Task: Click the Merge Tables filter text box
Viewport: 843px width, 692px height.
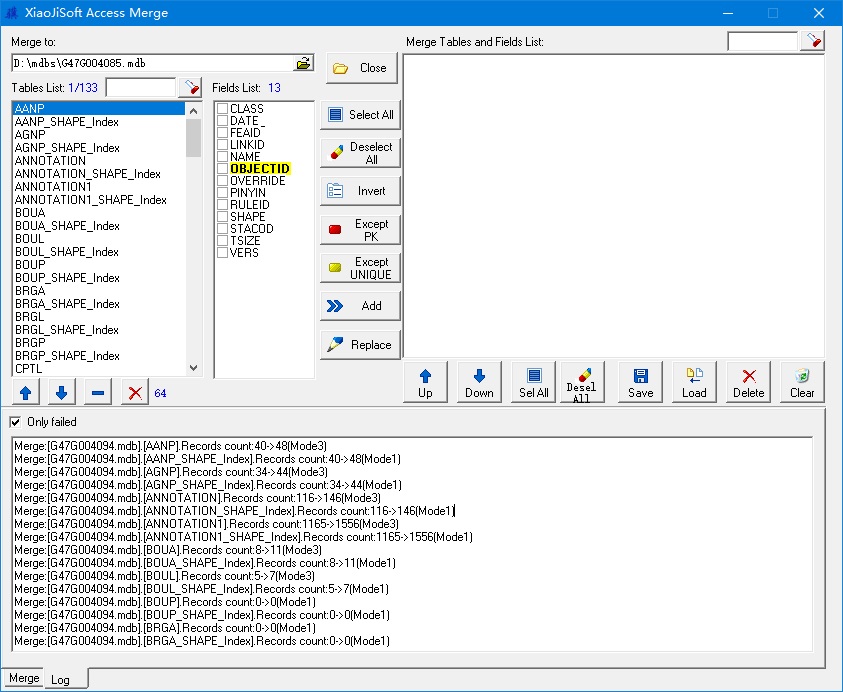Action: pyautogui.click(x=762, y=41)
